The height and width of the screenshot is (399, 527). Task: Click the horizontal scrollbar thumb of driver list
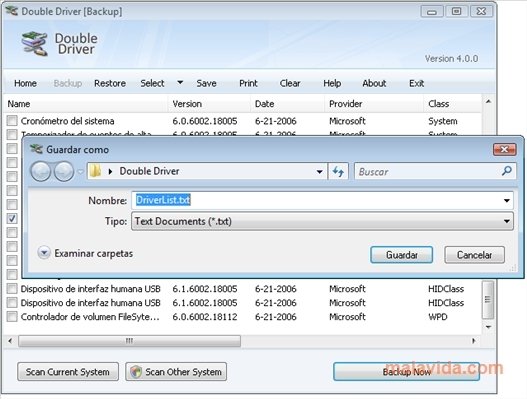(129, 341)
